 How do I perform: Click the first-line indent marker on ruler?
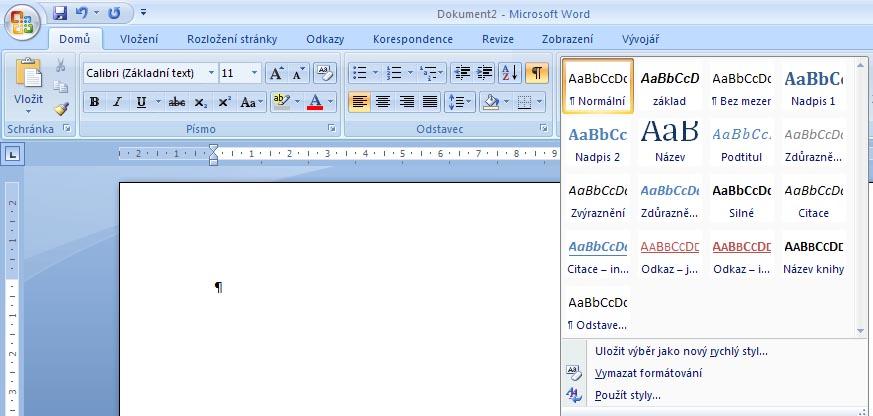click(213, 149)
